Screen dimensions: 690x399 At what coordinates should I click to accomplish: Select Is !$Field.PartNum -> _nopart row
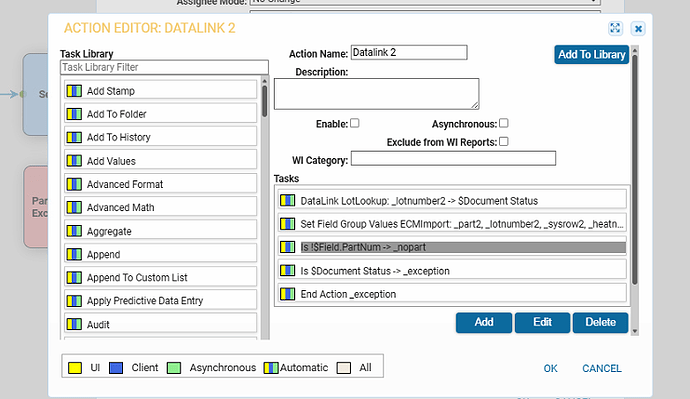452,247
